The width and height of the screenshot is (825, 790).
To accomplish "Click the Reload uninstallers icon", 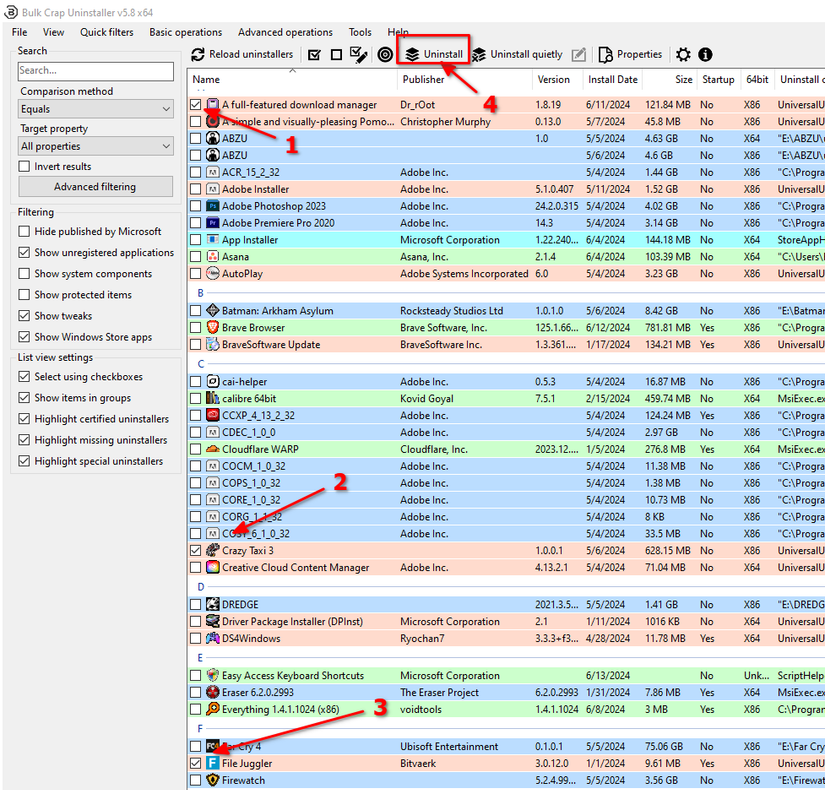I will pos(198,54).
